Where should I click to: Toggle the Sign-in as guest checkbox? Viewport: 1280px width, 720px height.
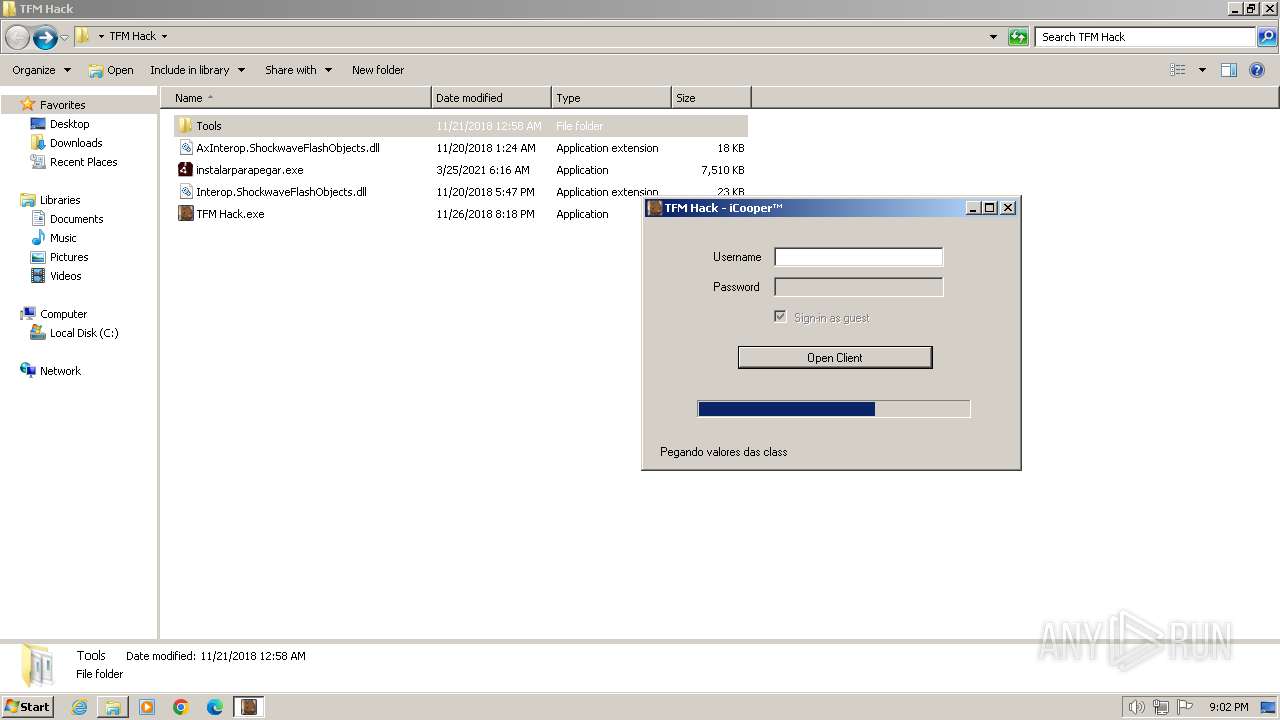780,317
